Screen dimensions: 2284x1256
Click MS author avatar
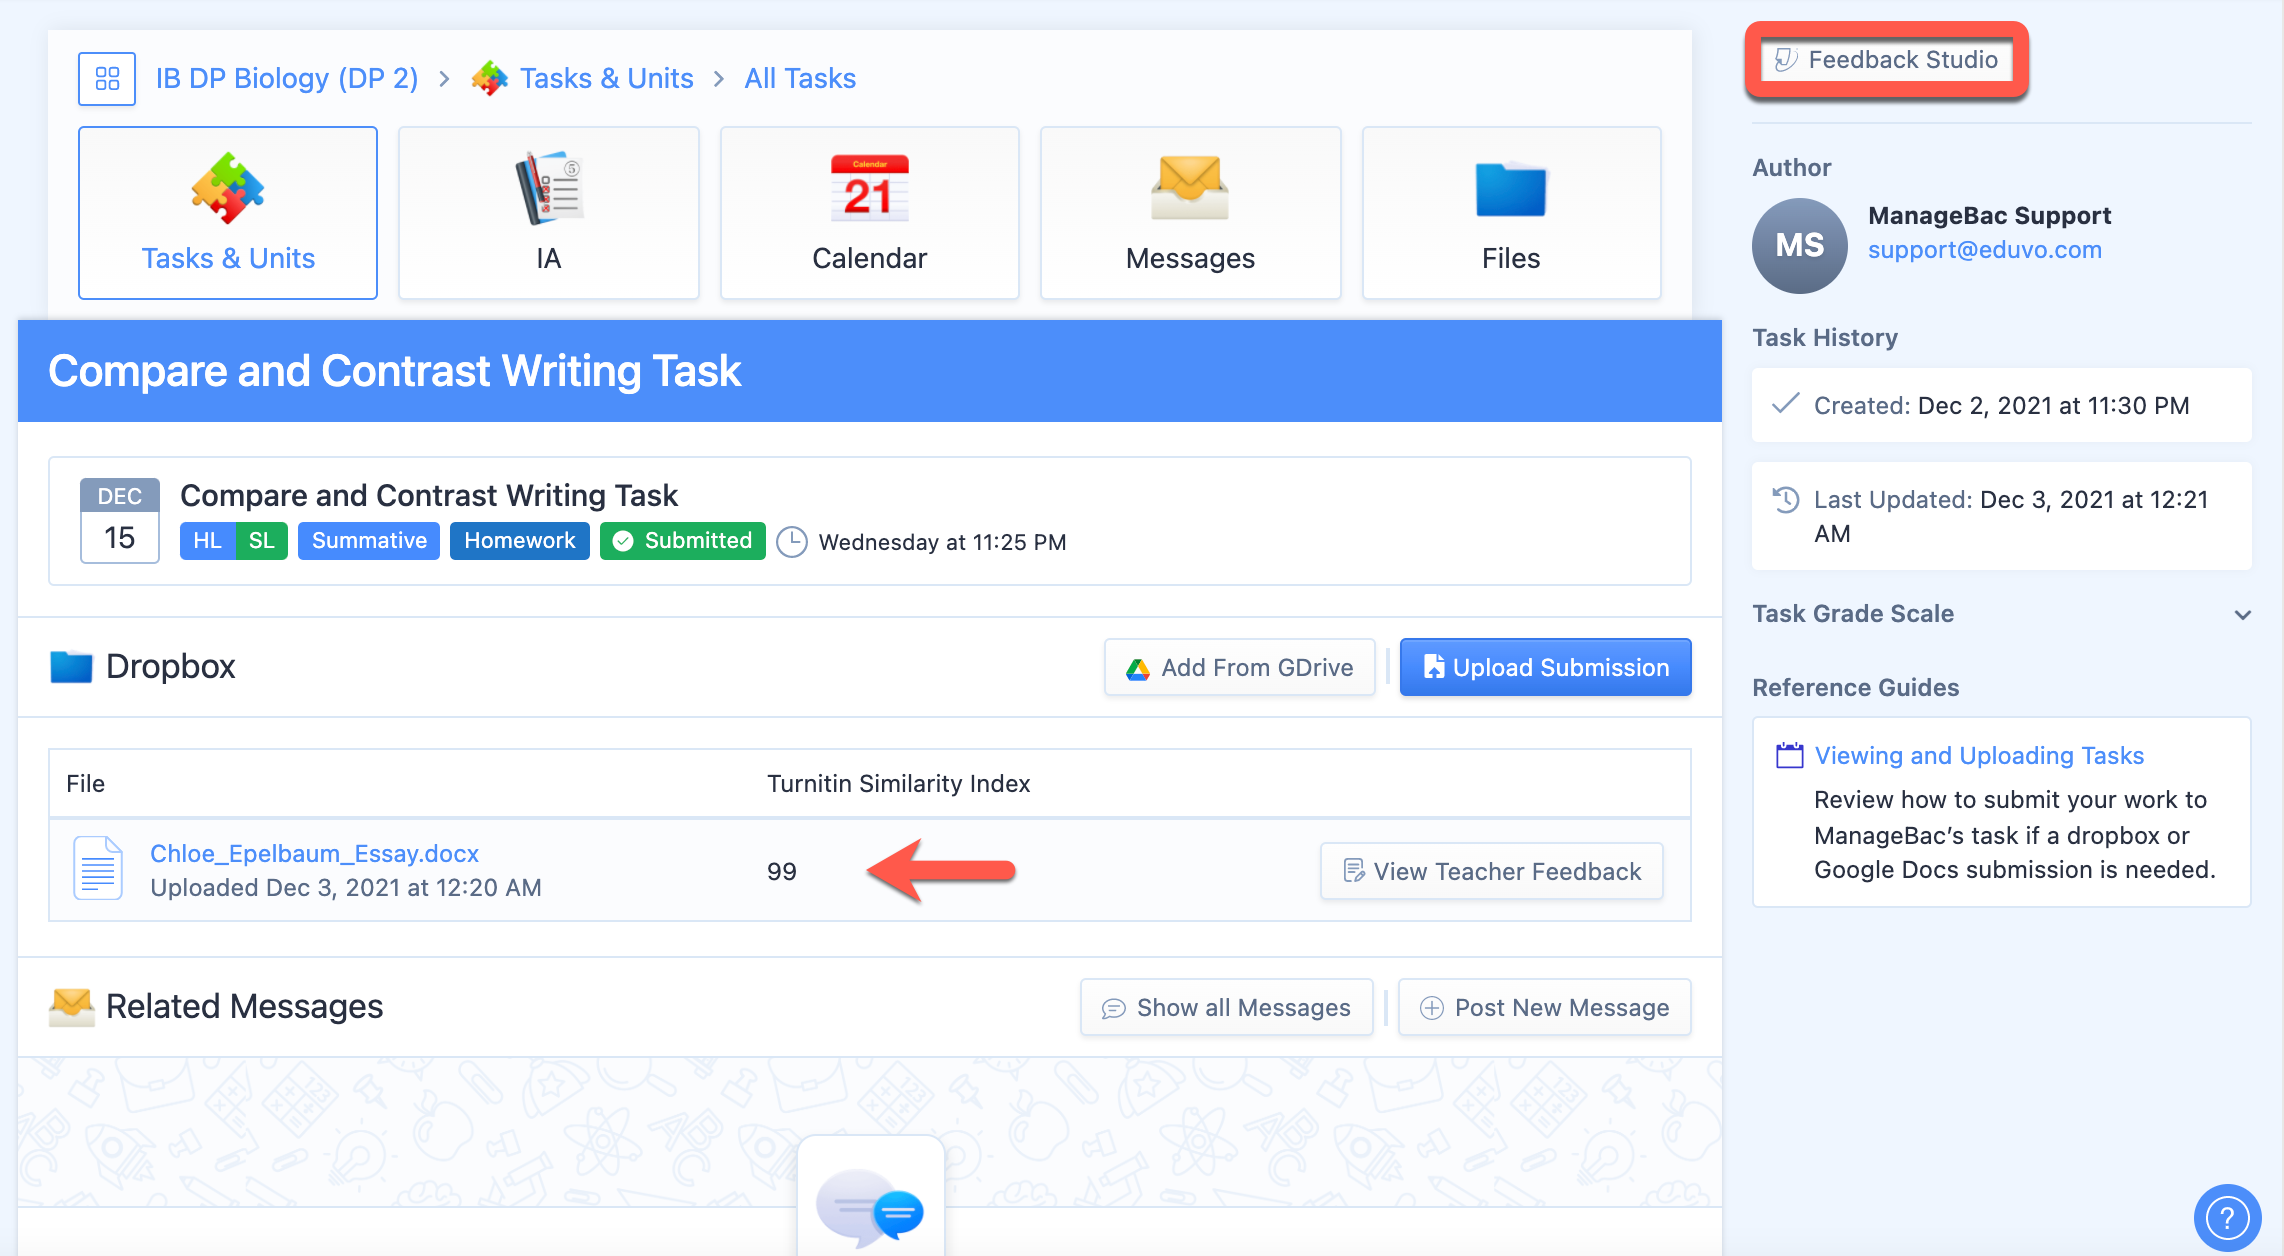point(1799,246)
